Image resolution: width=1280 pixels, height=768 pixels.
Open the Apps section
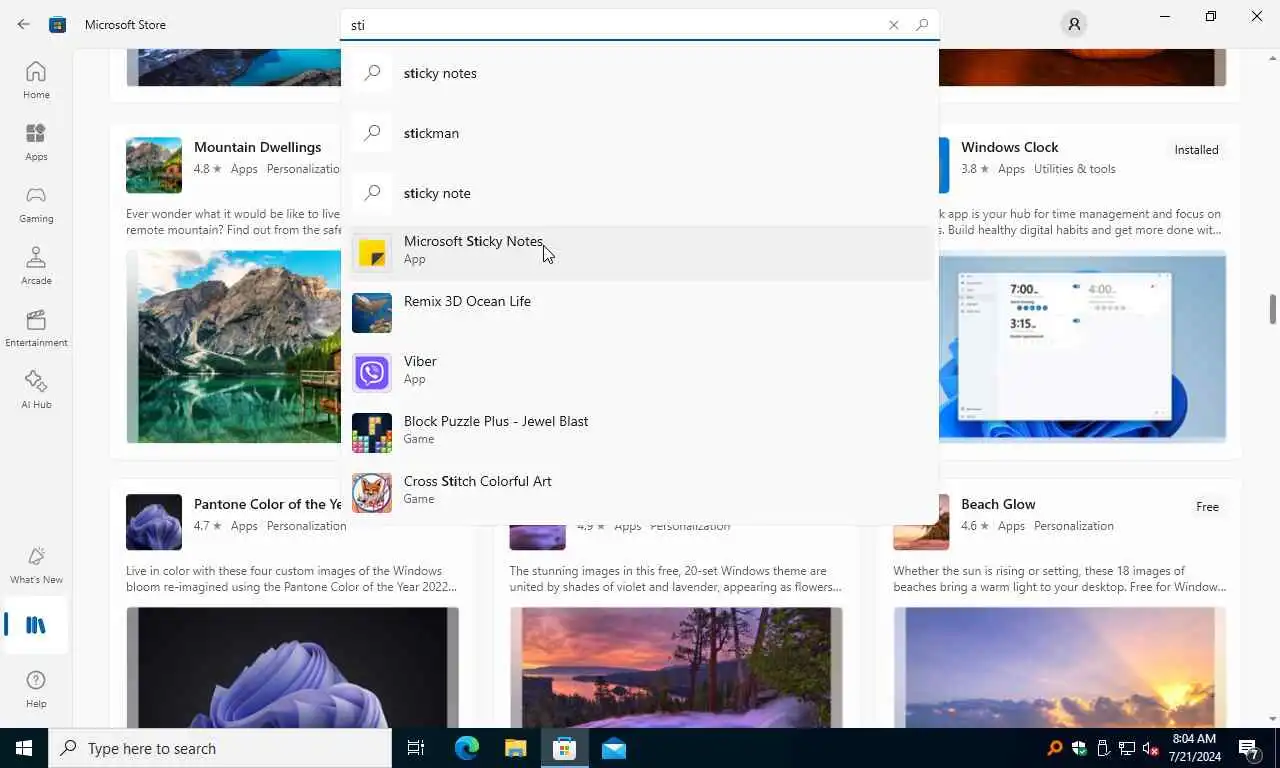pyautogui.click(x=36, y=142)
